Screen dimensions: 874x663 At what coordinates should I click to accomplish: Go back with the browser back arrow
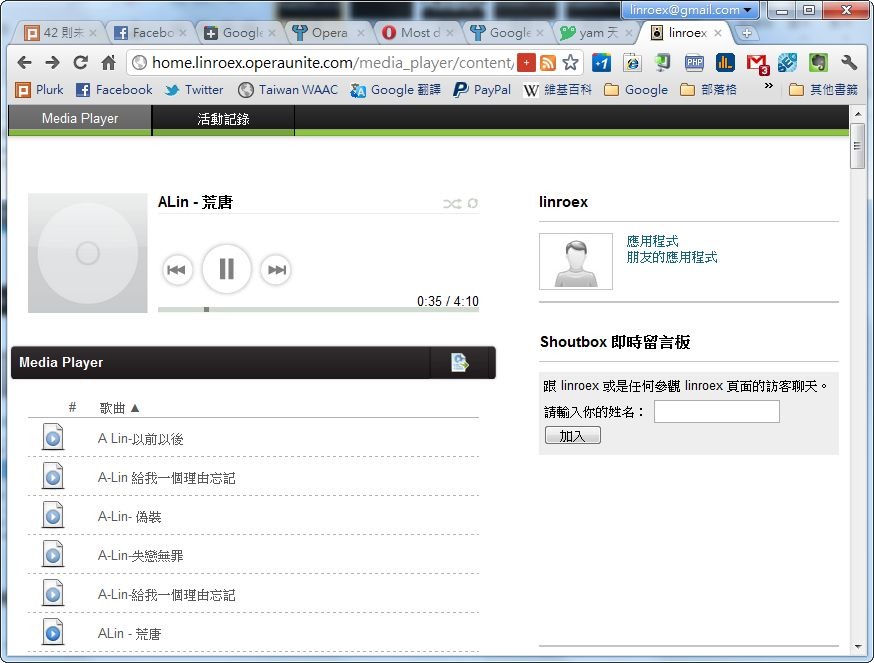(x=24, y=62)
